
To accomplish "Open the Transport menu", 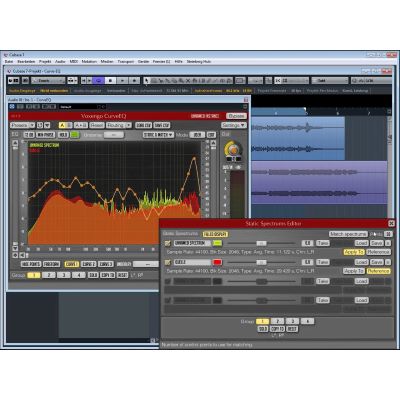I will click(x=126, y=62).
